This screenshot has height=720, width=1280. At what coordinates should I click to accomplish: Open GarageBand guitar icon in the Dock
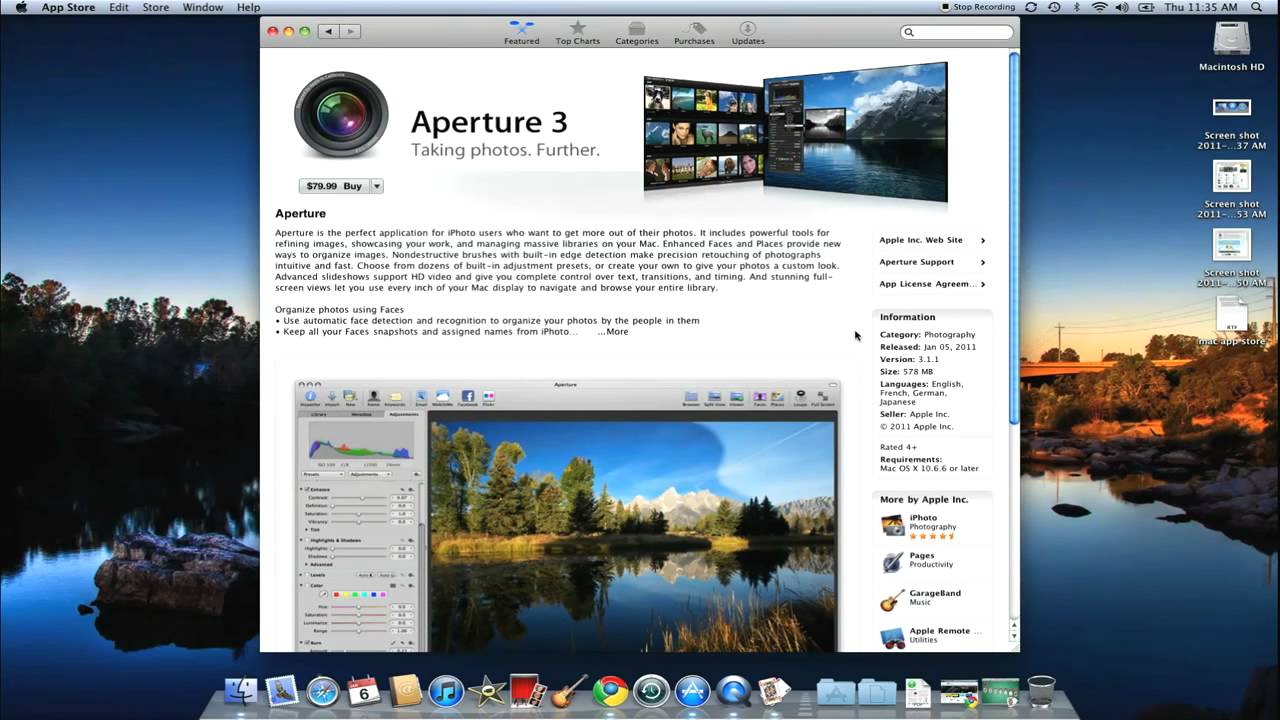click(x=569, y=691)
